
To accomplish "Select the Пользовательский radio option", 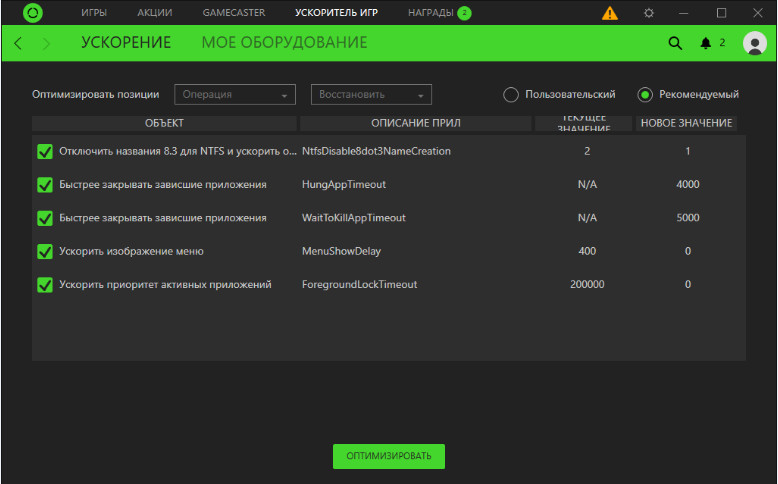I will [x=511, y=95].
